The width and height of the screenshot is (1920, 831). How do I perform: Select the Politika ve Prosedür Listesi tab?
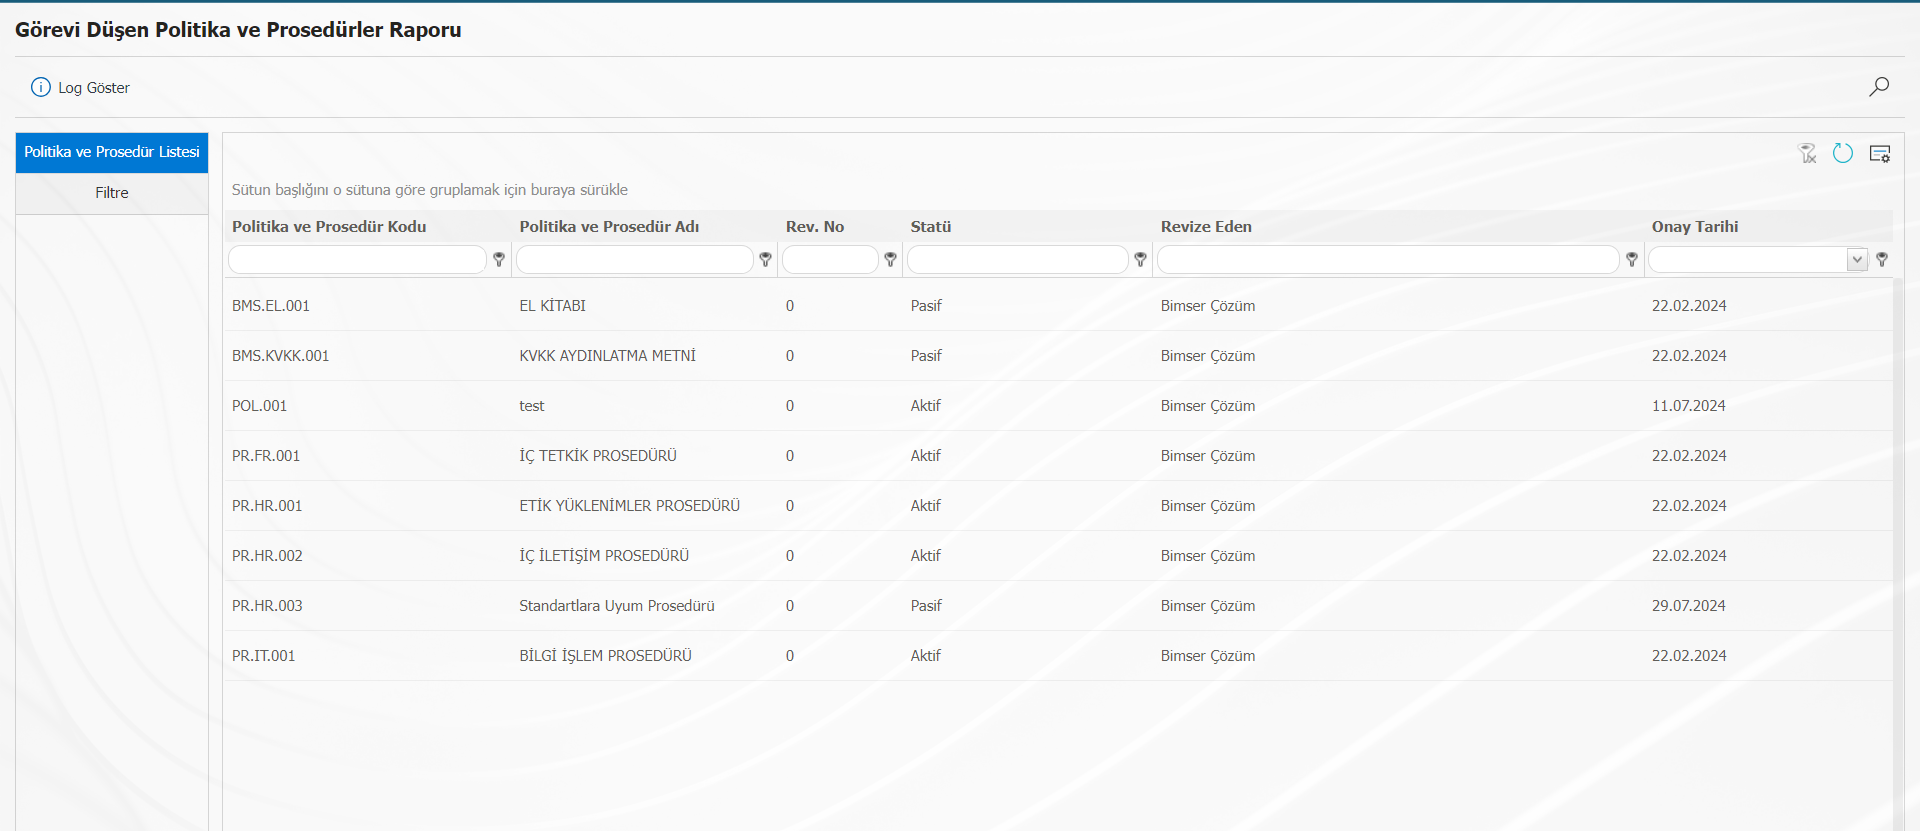tap(112, 152)
